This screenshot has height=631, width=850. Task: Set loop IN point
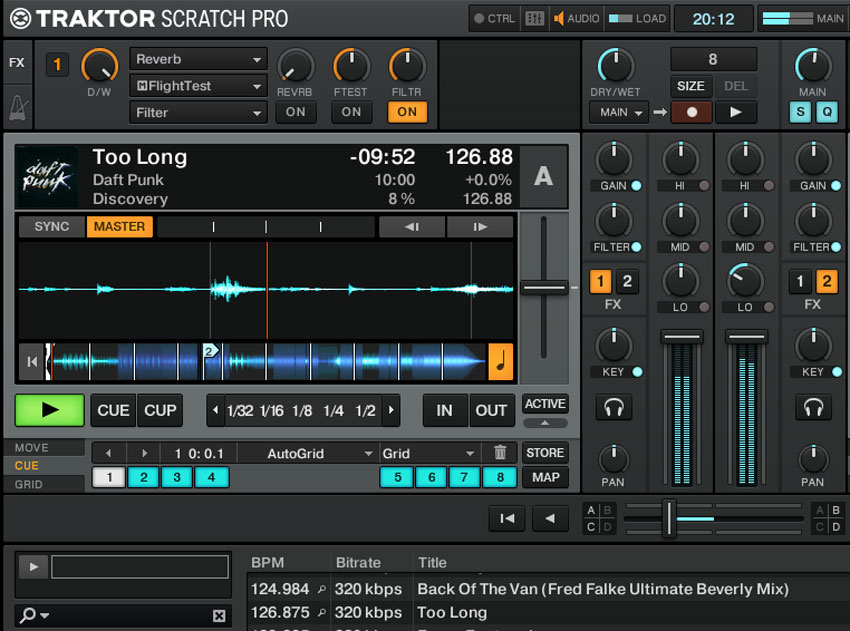pos(445,410)
